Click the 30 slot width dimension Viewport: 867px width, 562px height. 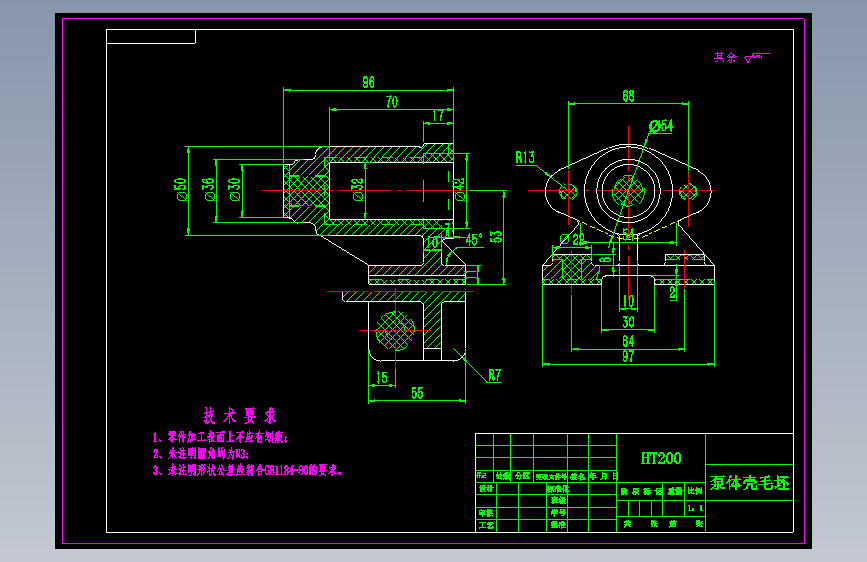coord(628,322)
